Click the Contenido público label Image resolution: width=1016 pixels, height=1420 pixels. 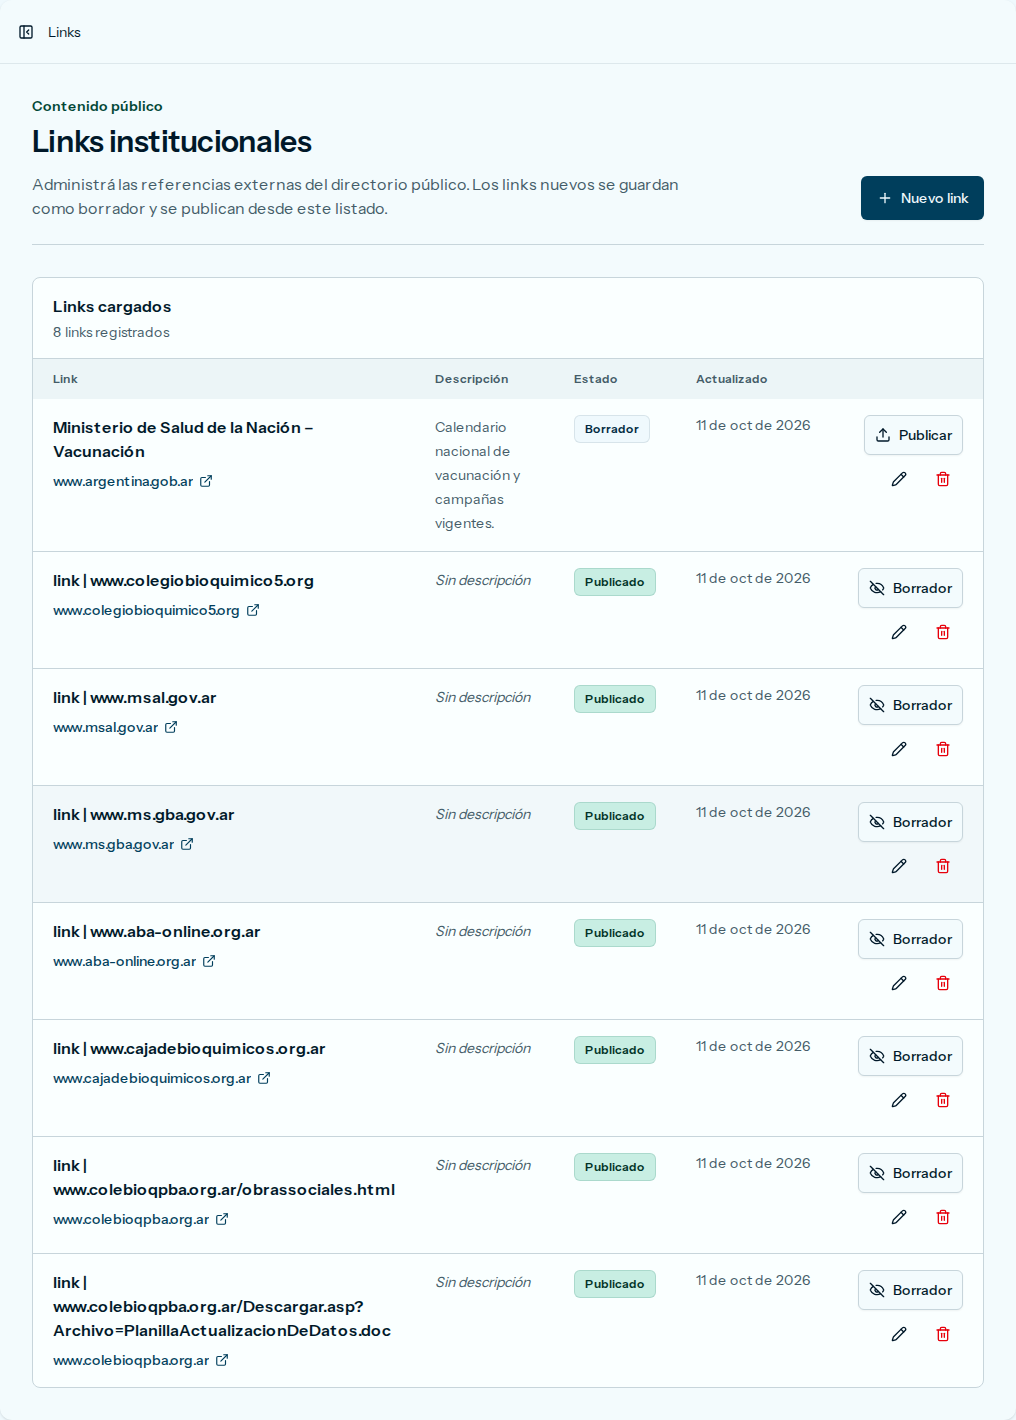(x=97, y=106)
